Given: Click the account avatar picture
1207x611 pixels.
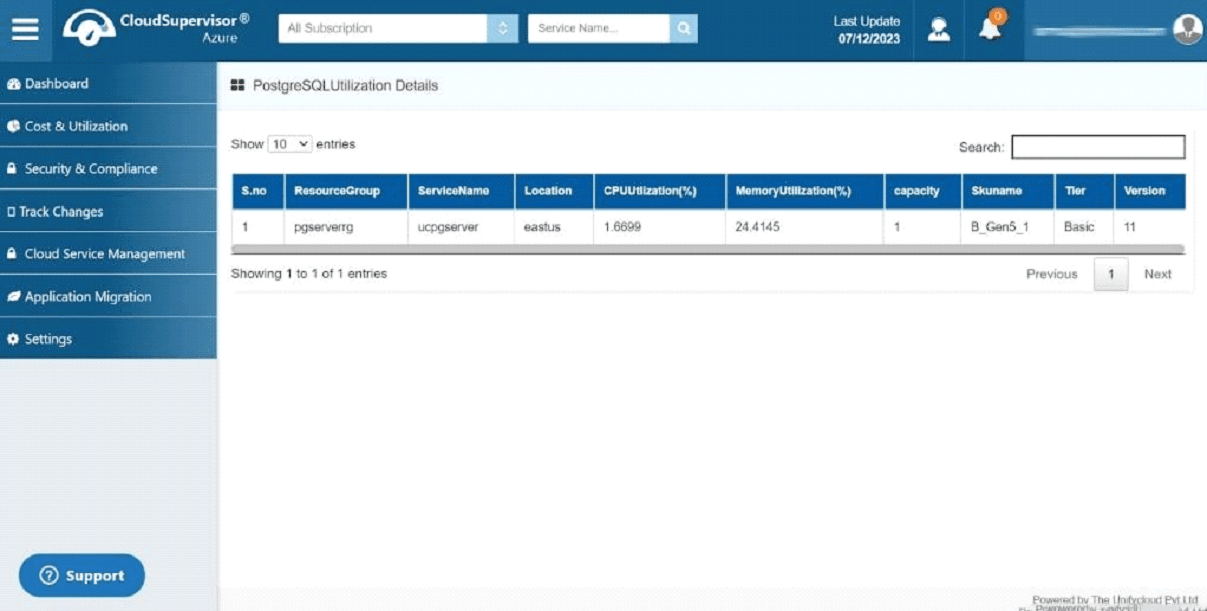Looking at the screenshot, I should (x=1187, y=29).
